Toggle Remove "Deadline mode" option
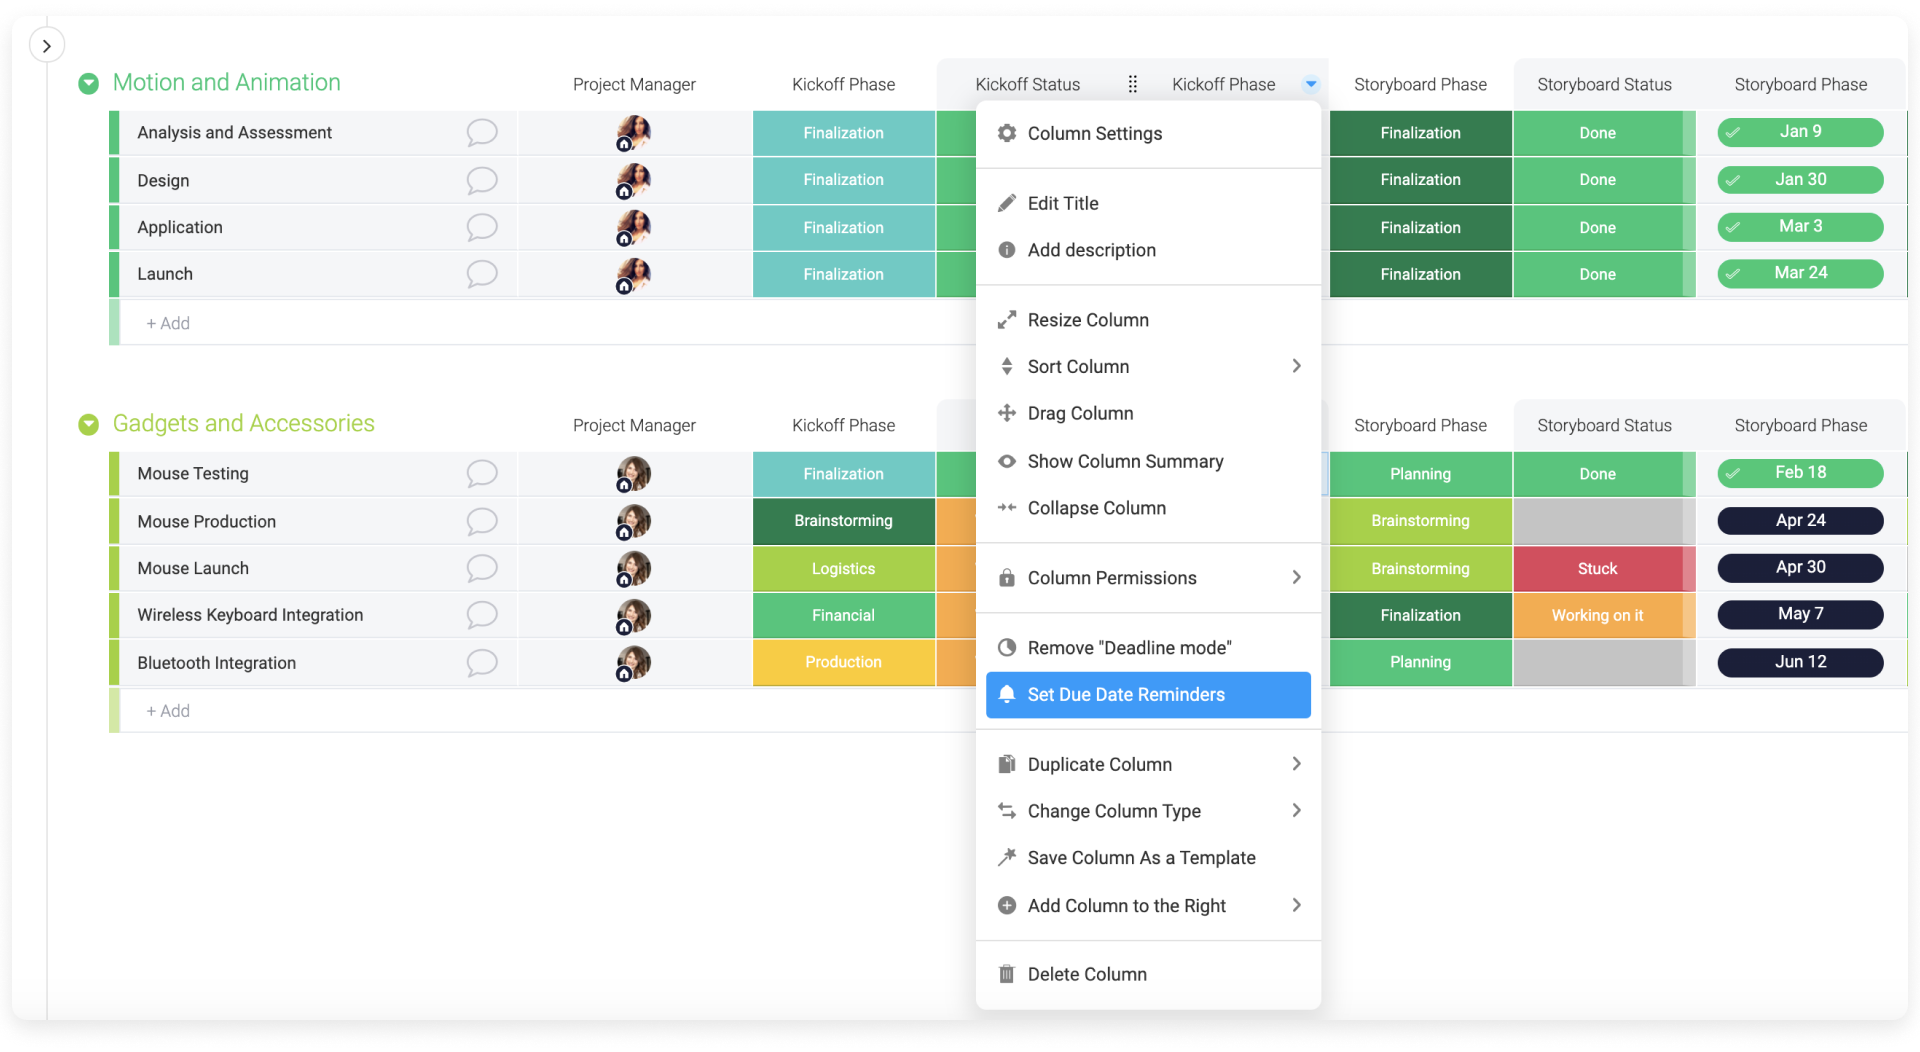Screen dimensions: 1920x1052 (x=1148, y=648)
